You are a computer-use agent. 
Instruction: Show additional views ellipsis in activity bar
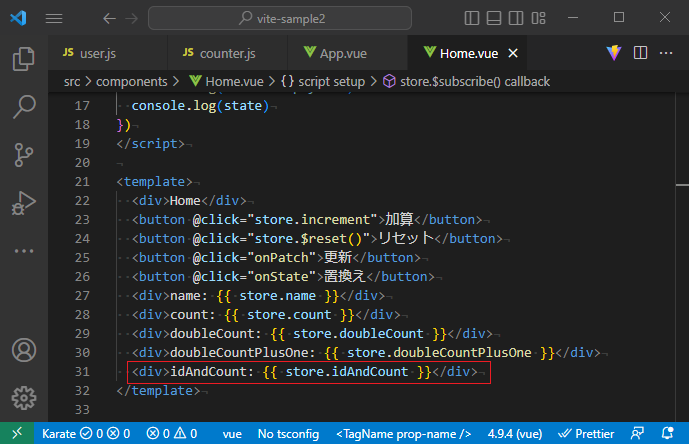(x=24, y=251)
